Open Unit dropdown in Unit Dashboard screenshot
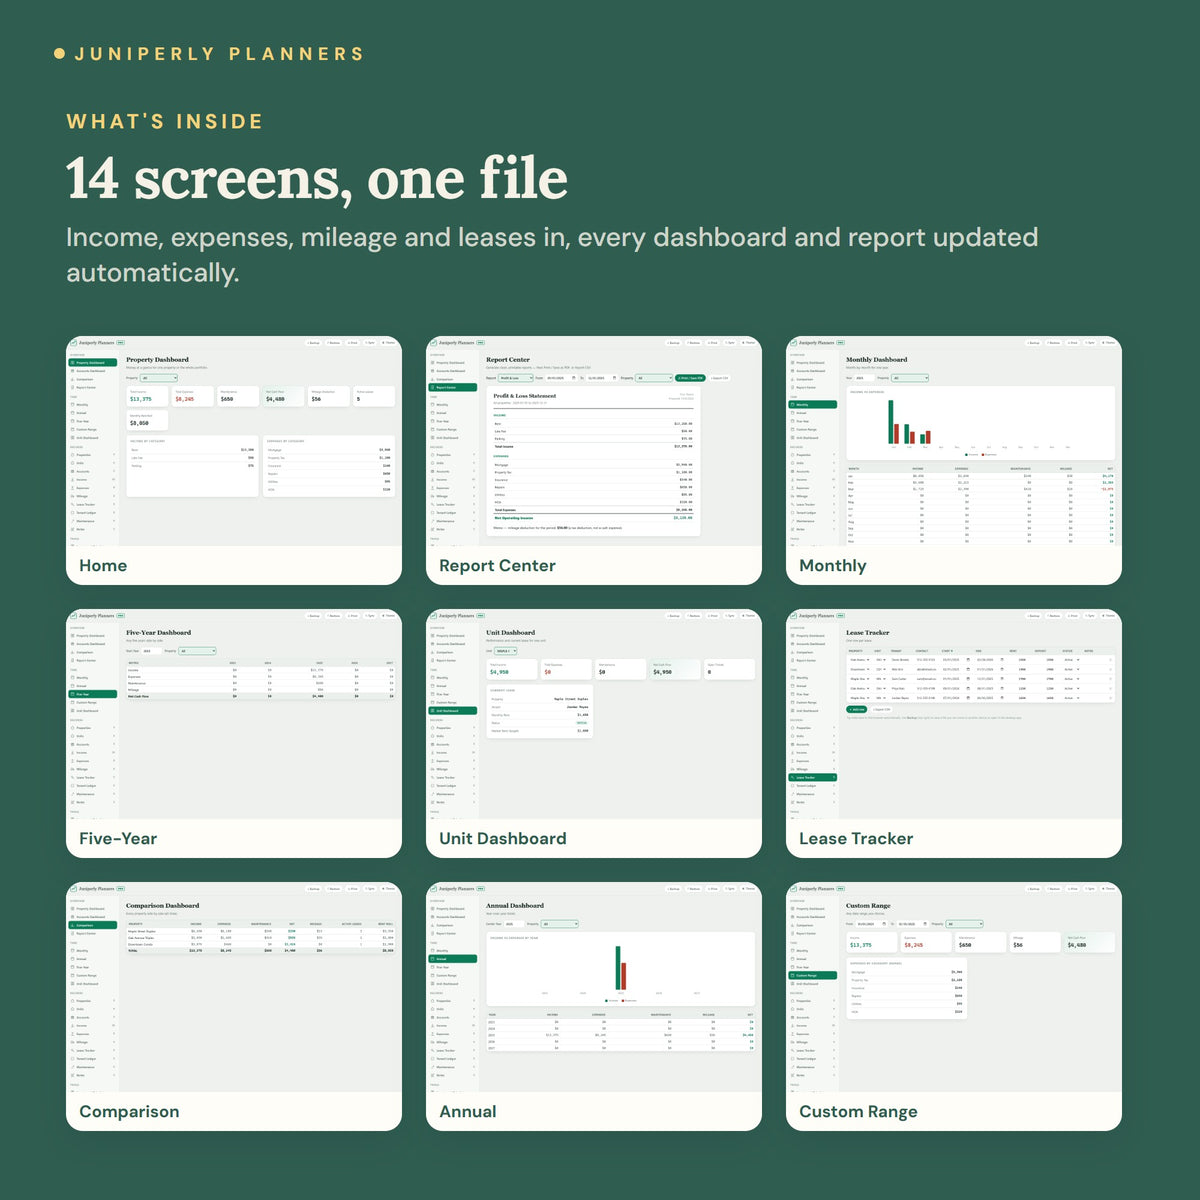 [505, 651]
